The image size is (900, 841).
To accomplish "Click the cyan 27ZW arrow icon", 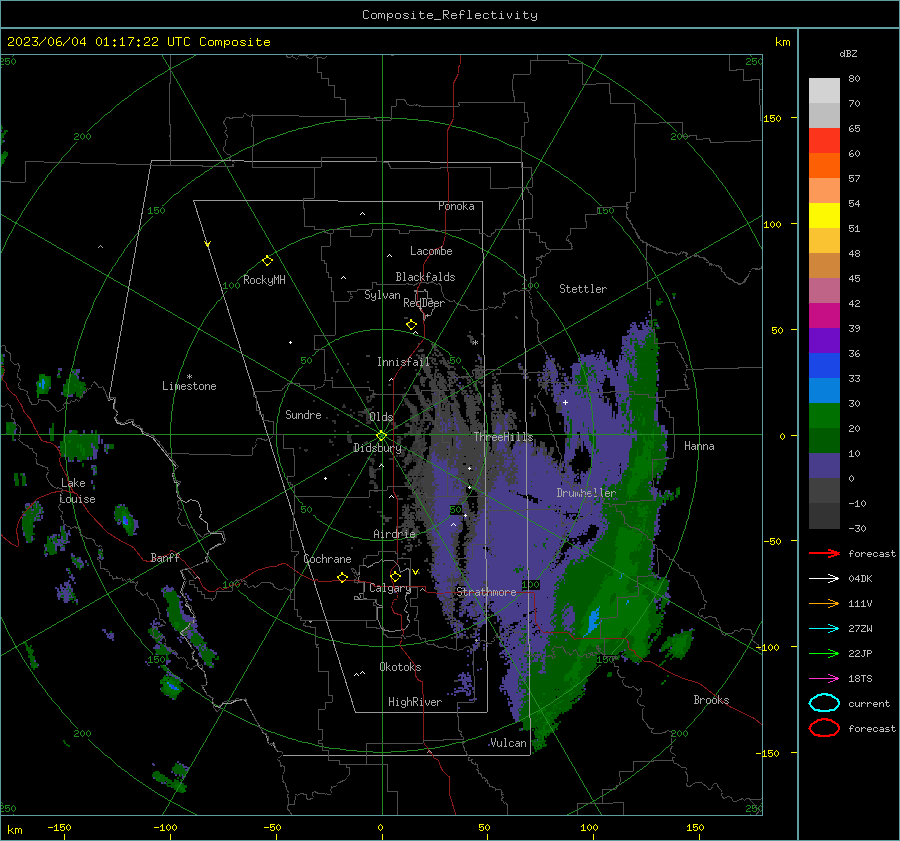I will pyautogui.click(x=824, y=629).
